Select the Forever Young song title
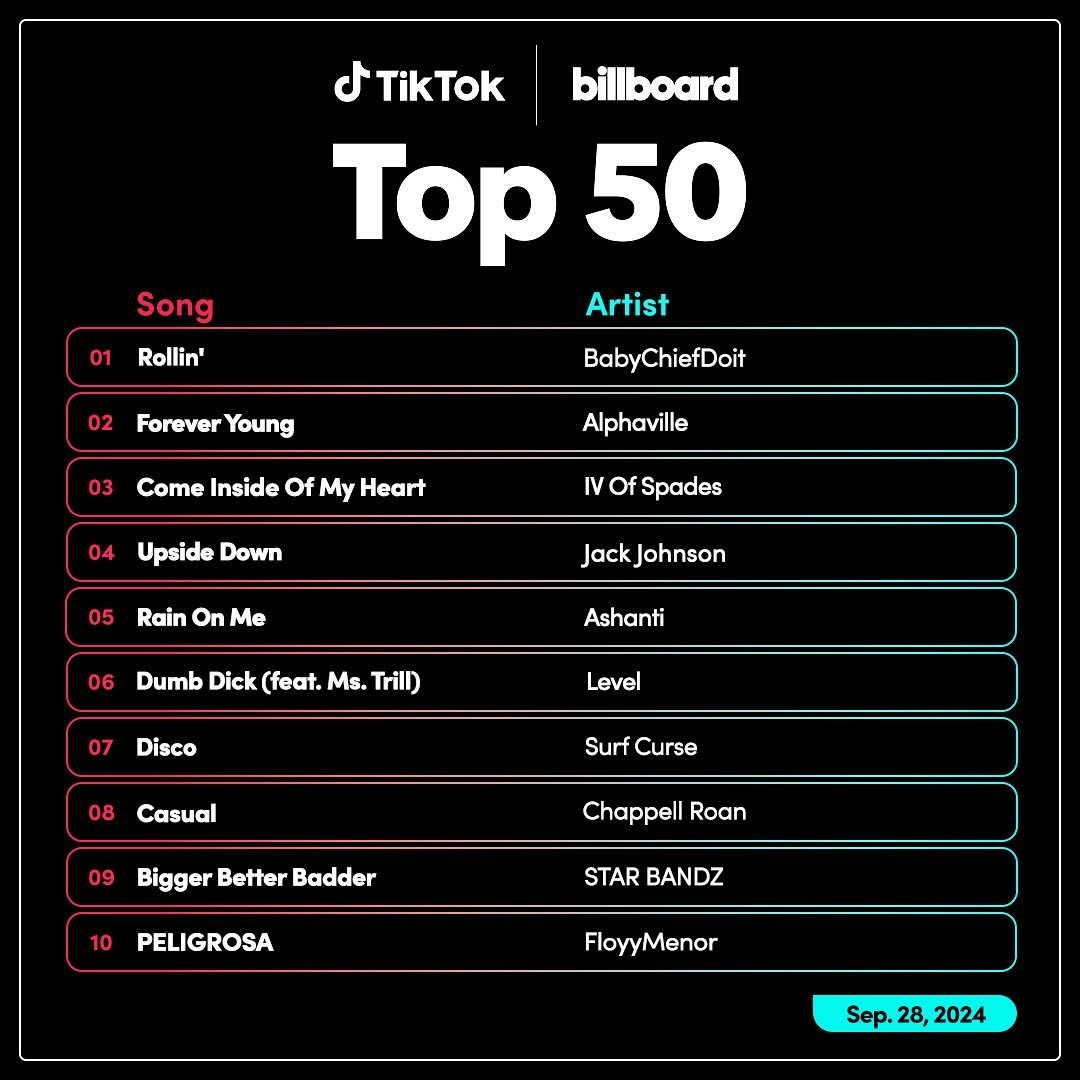The height and width of the screenshot is (1080, 1080). 215,424
